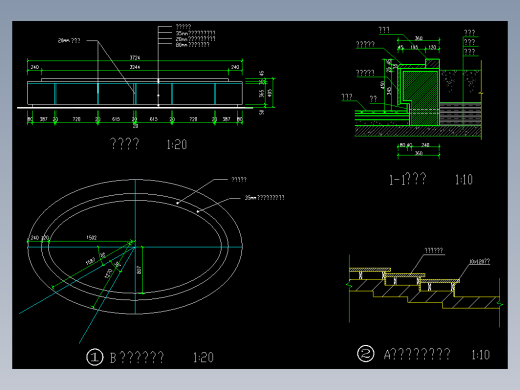
Task: Click the circled number 1 detail marker
Action: point(95,357)
